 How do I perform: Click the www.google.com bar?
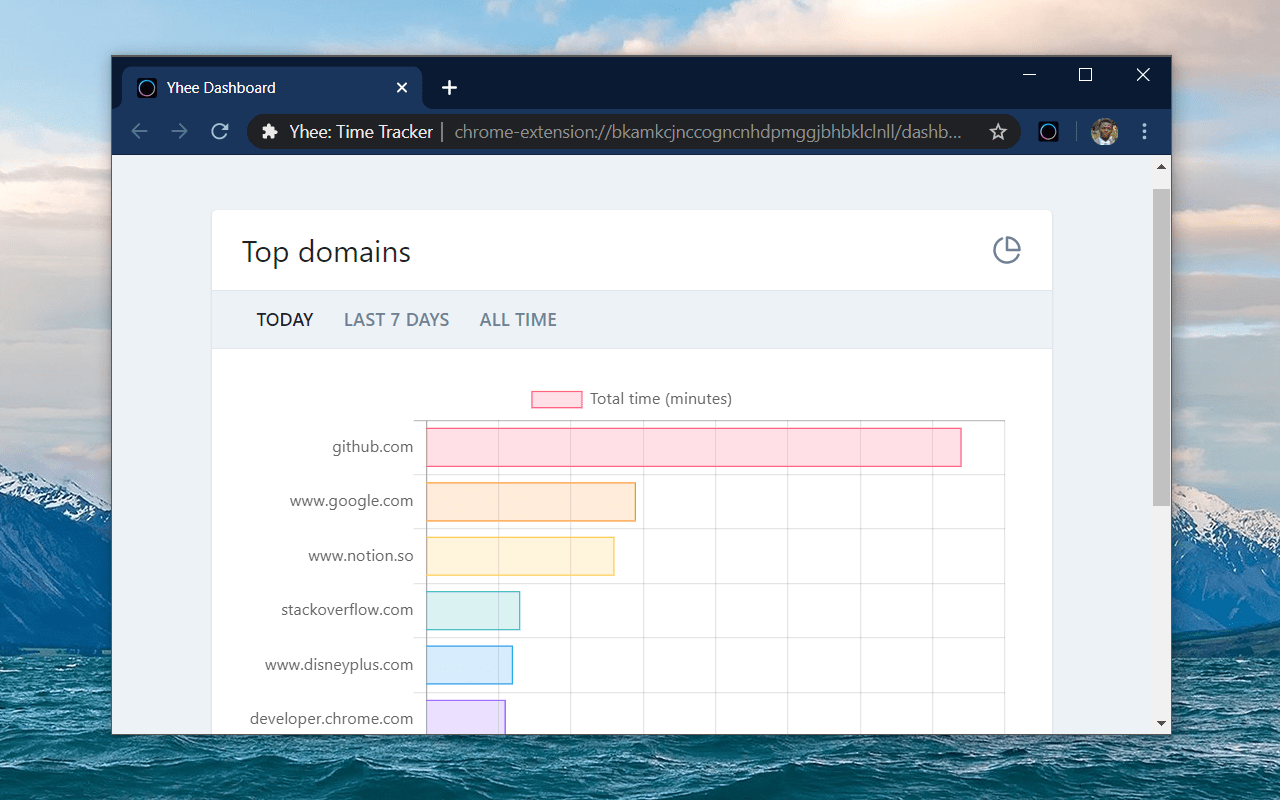(x=531, y=502)
